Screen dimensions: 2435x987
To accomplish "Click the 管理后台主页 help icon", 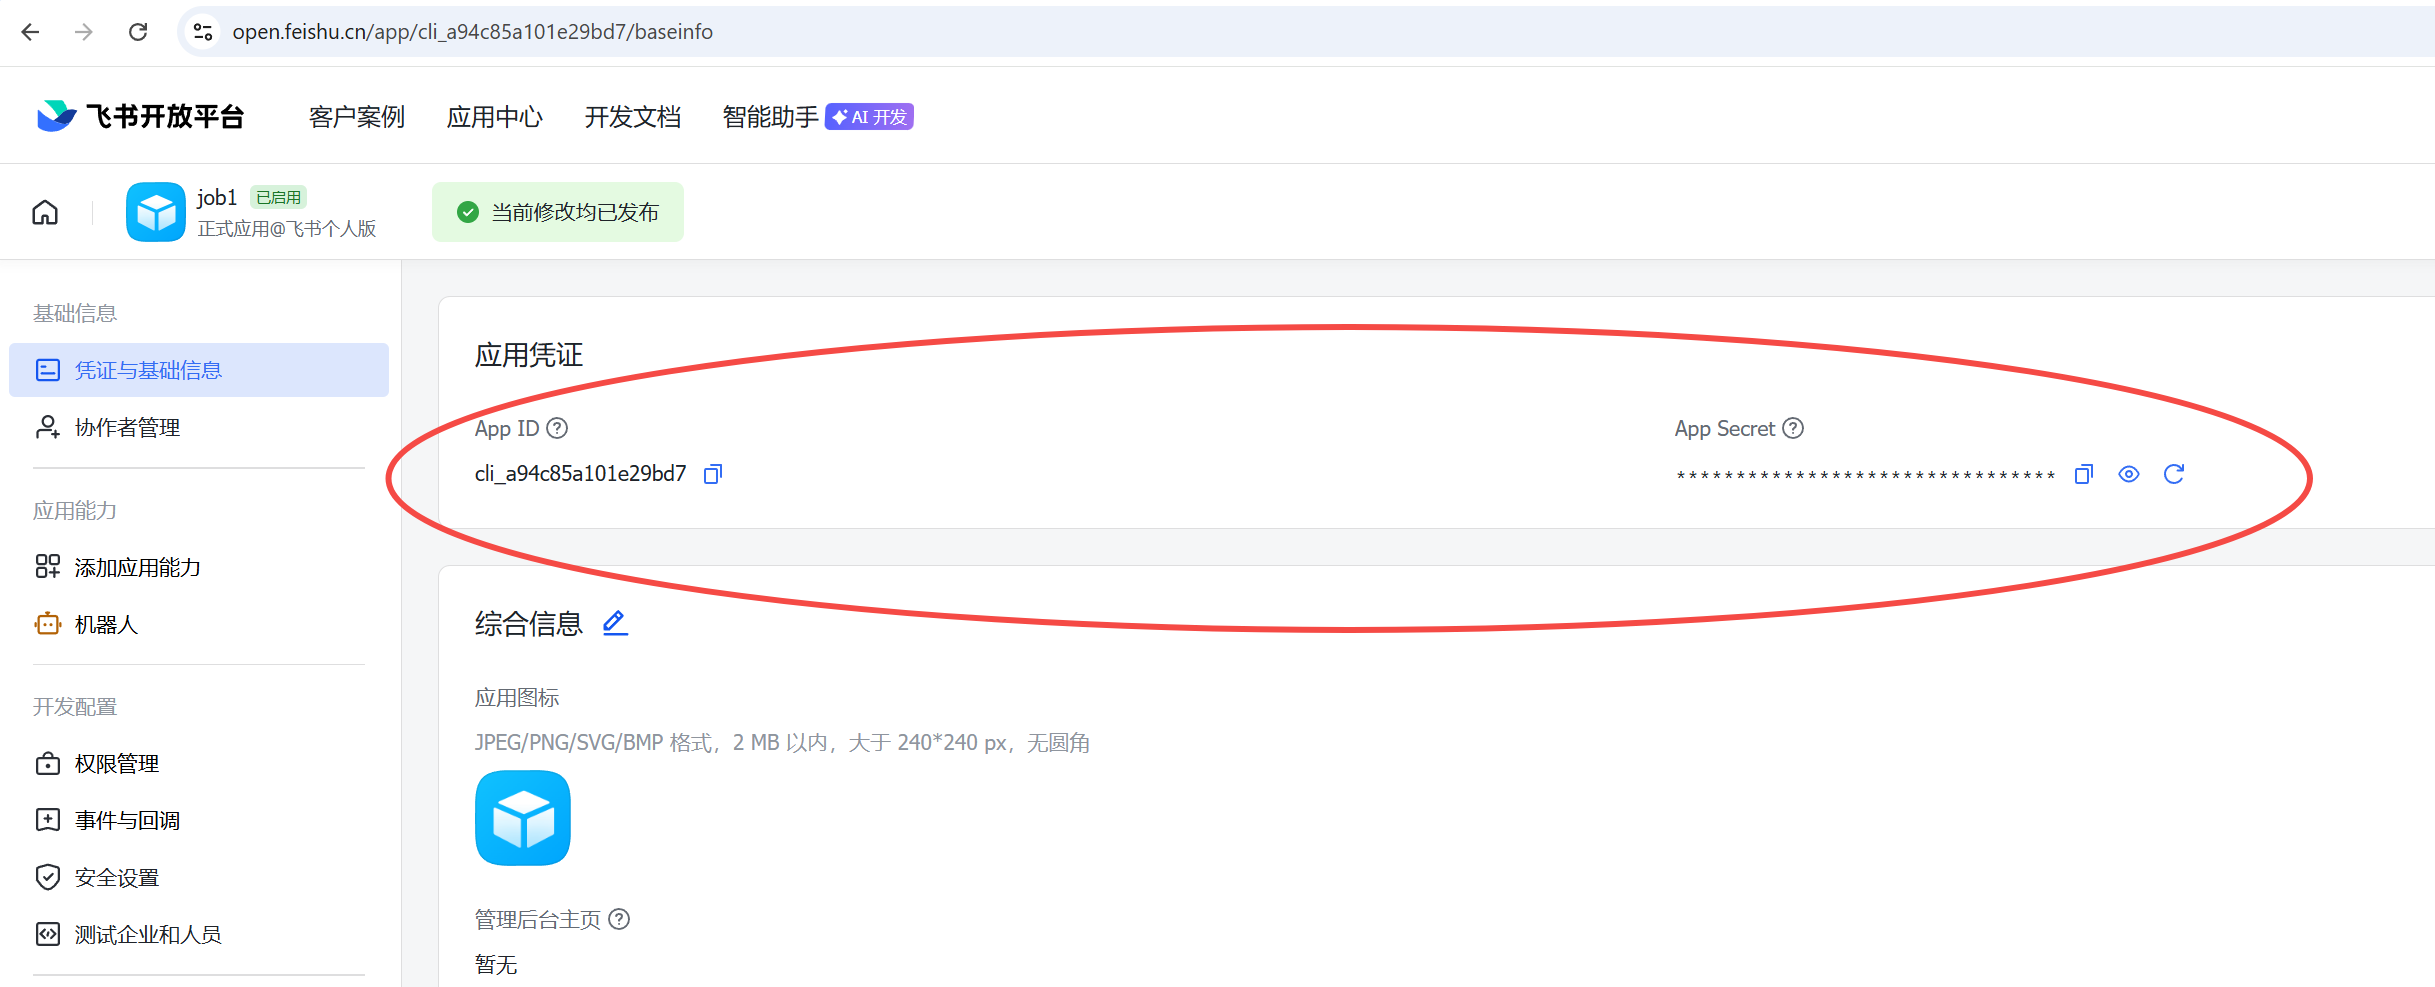I will click(620, 919).
